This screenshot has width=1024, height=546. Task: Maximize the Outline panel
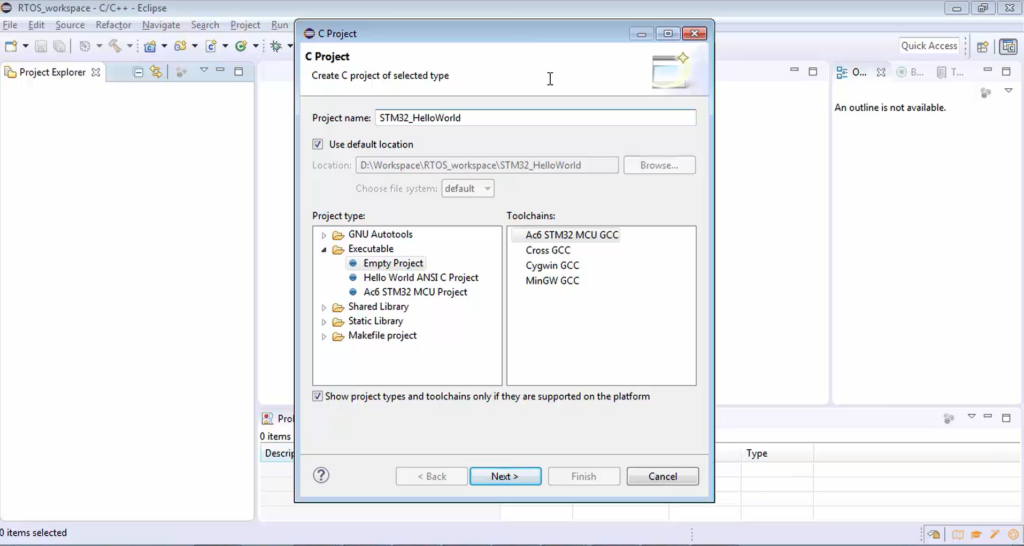pos(1006,71)
